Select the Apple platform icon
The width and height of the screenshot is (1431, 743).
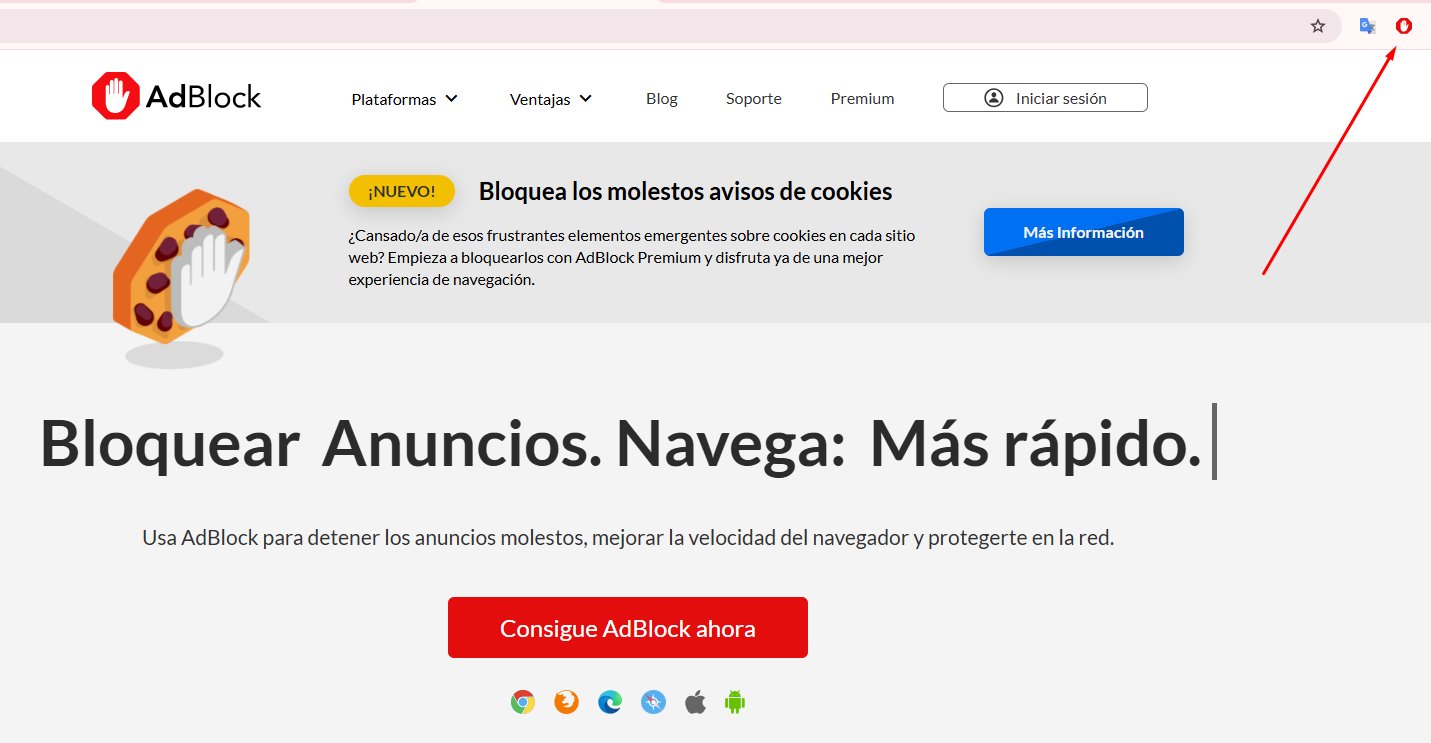click(x=695, y=701)
